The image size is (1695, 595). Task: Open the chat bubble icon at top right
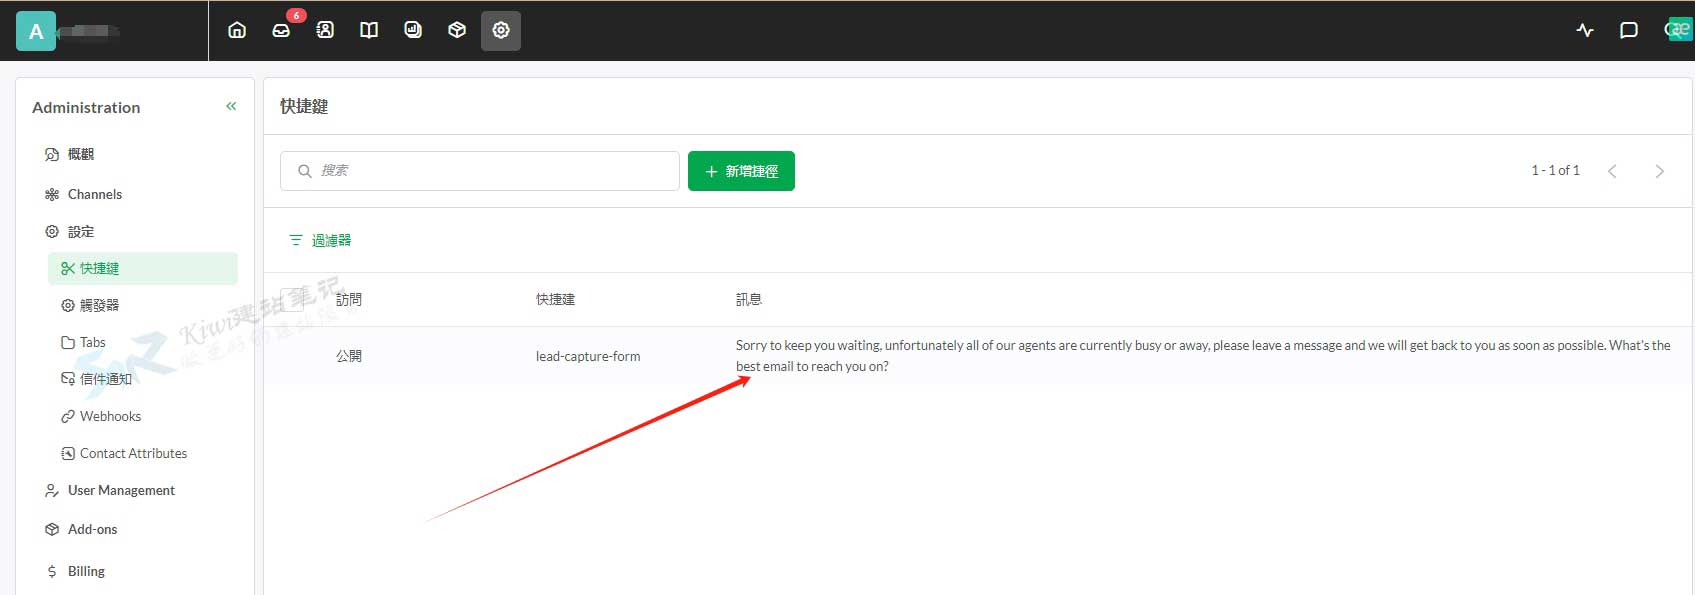point(1629,30)
